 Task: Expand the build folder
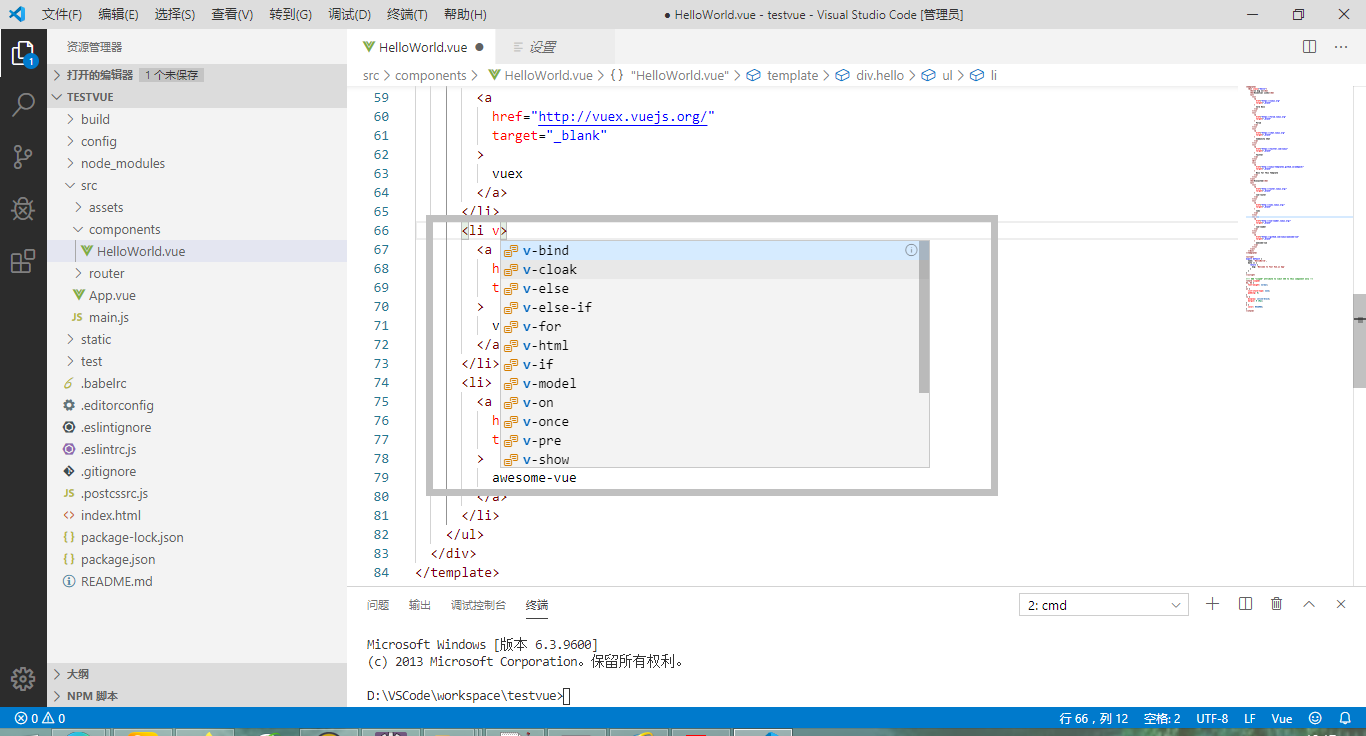point(197,119)
